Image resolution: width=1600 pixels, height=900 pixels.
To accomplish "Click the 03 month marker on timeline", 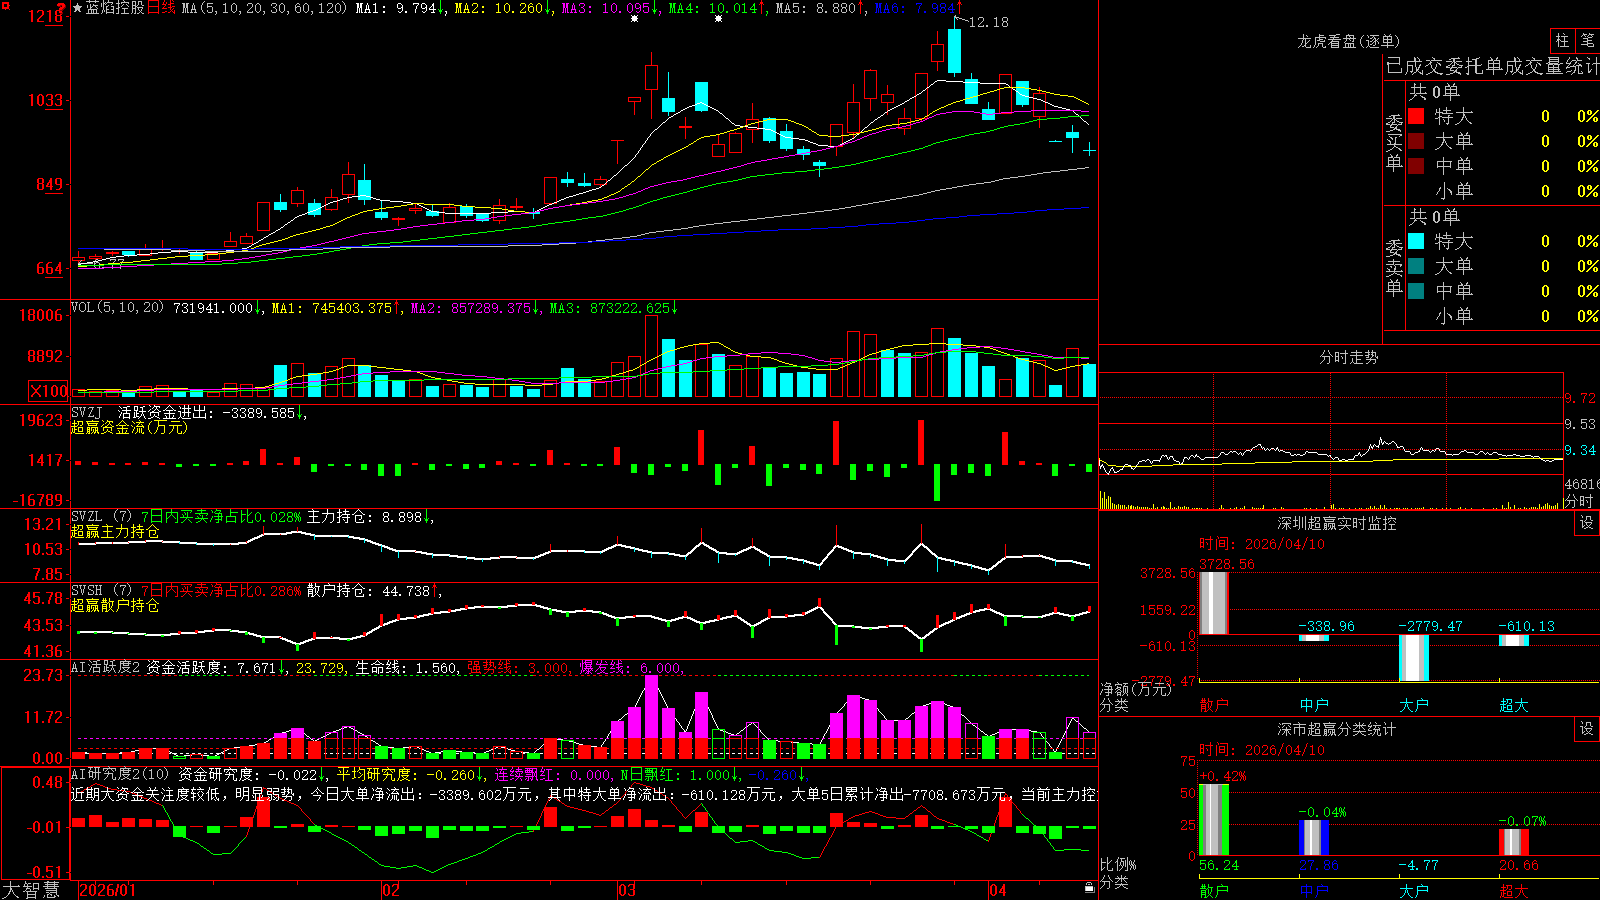I will click(x=627, y=890).
